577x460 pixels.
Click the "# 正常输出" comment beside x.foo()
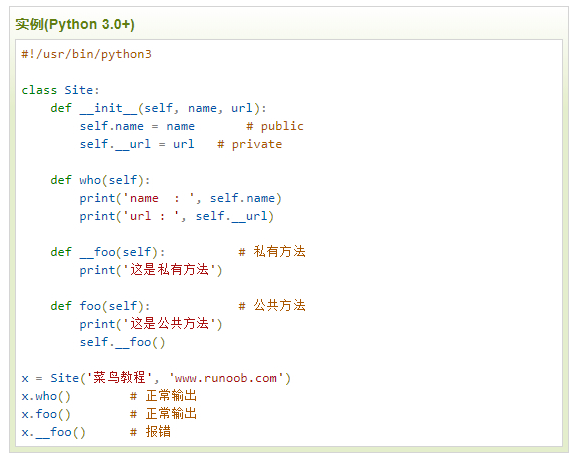[163, 414]
